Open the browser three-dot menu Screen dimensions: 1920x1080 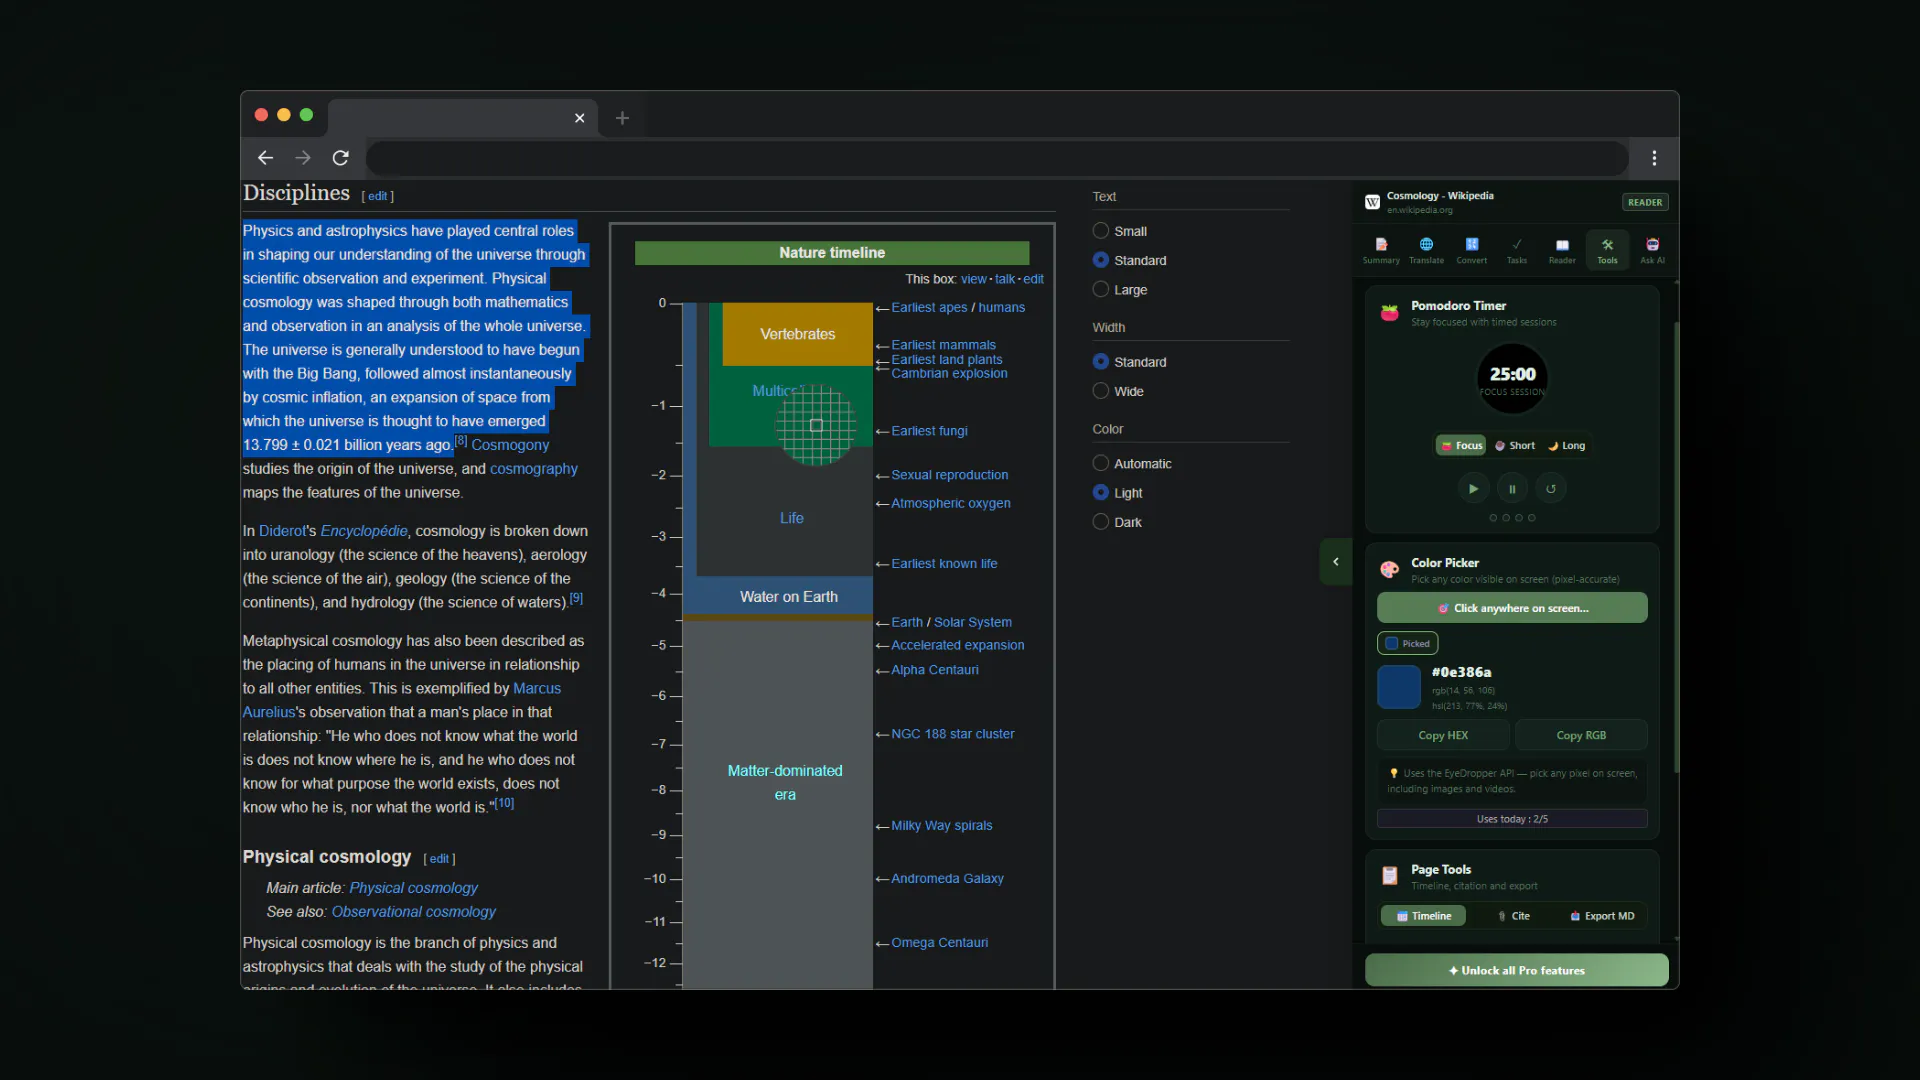coord(1654,158)
